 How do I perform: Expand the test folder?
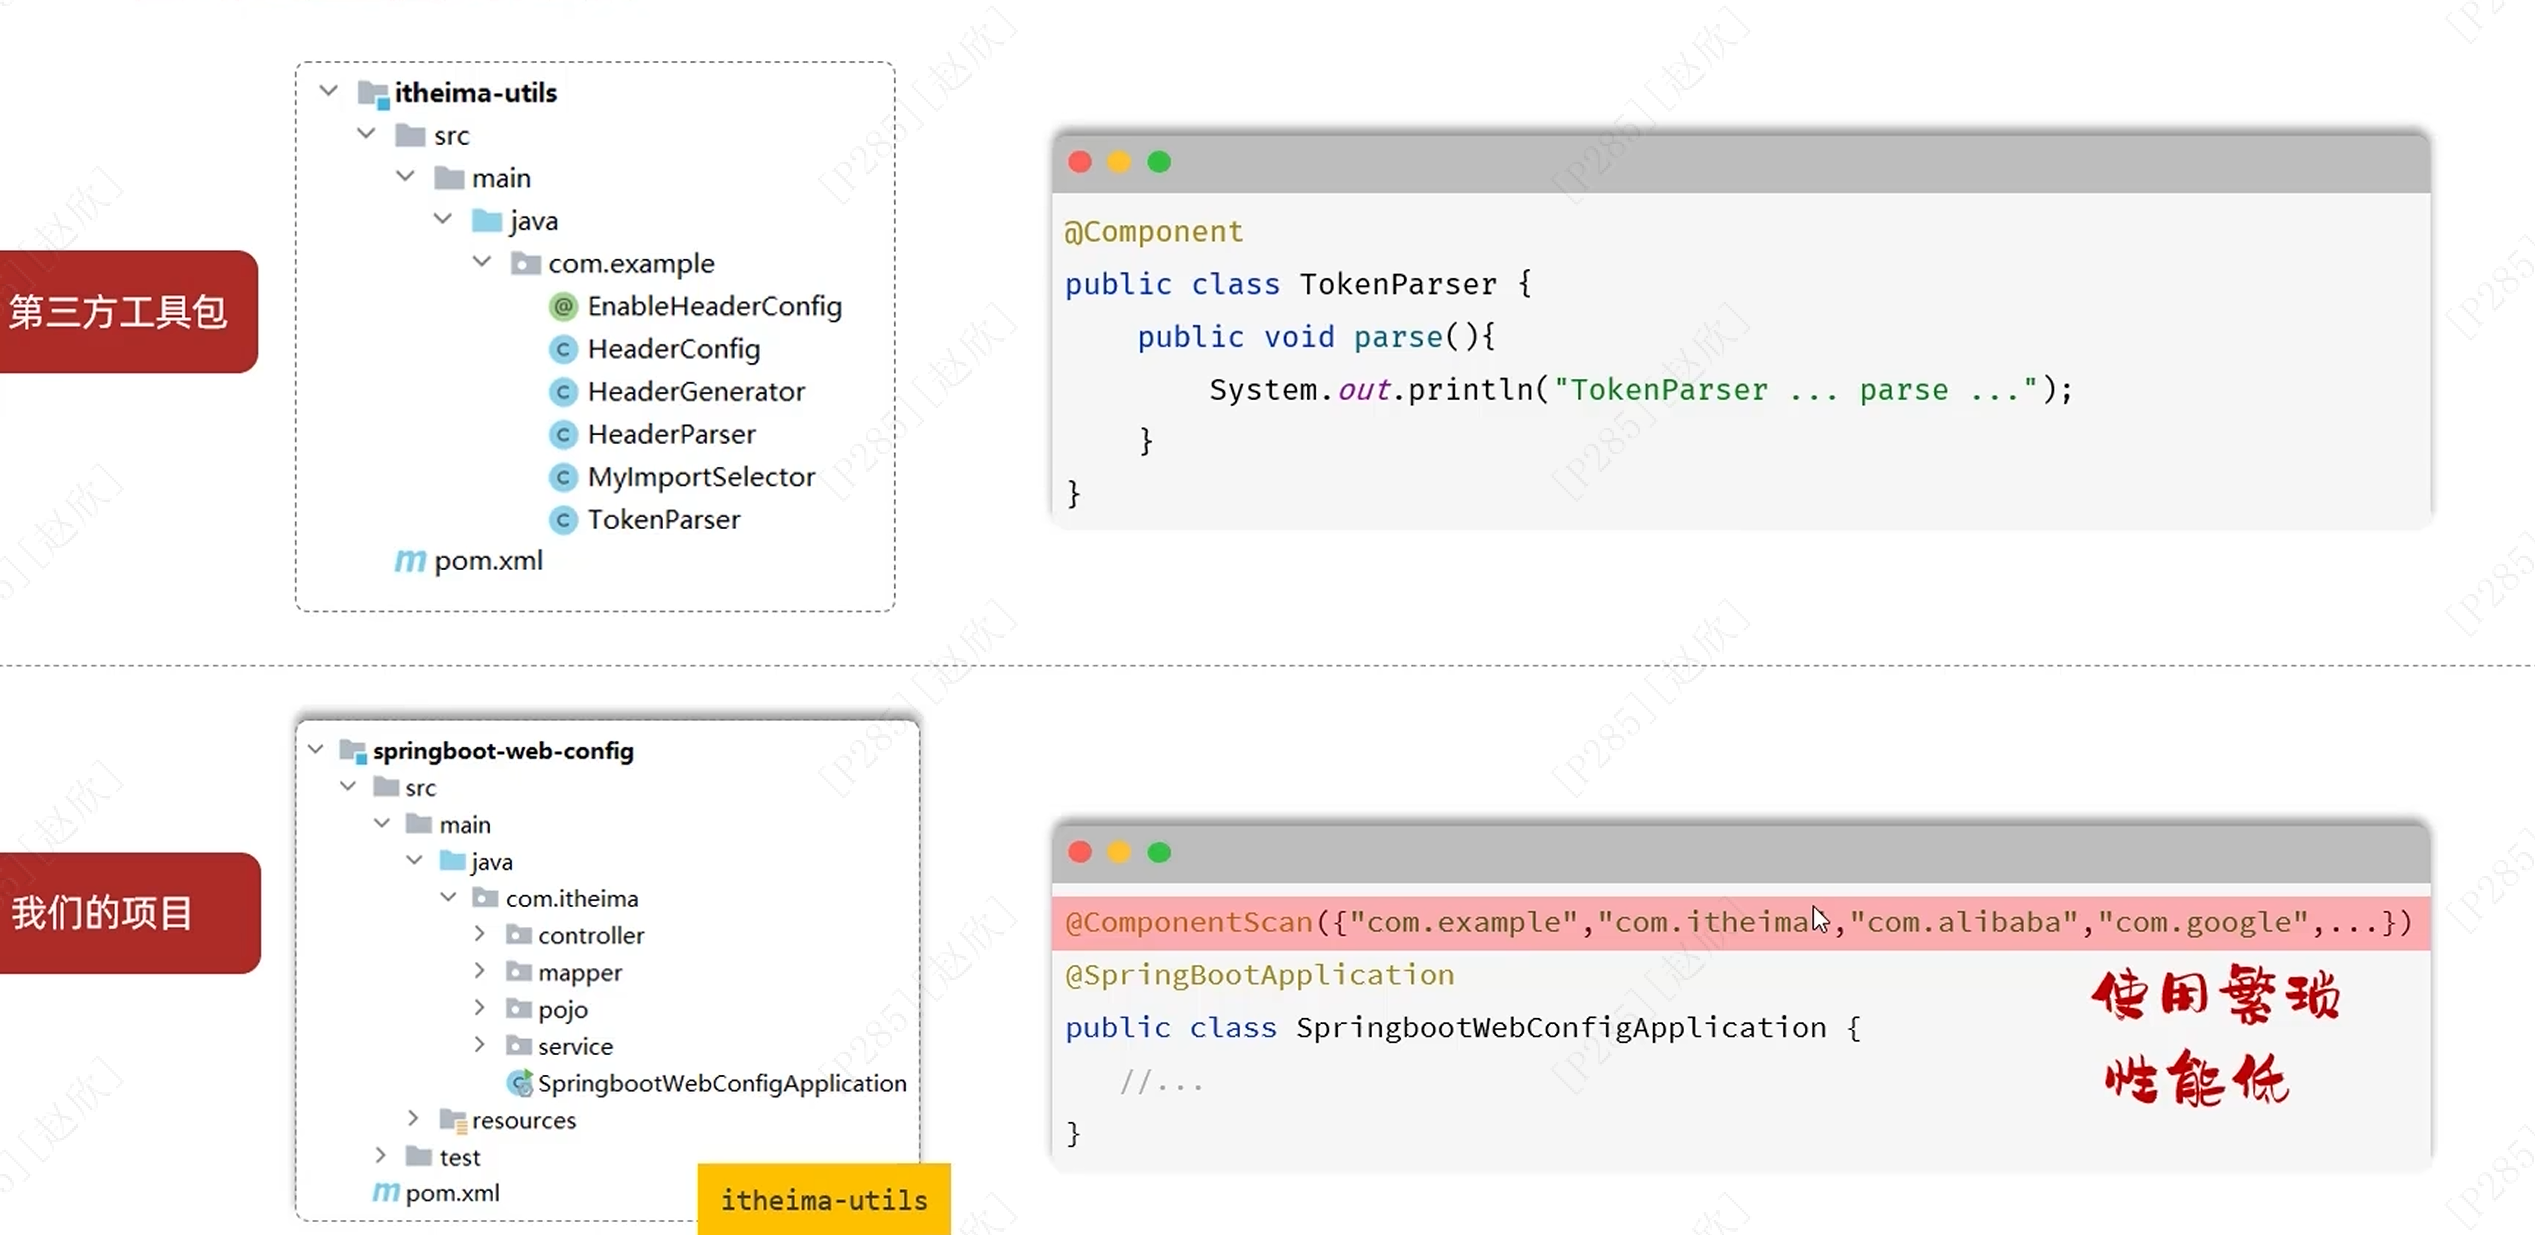pos(381,1156)
